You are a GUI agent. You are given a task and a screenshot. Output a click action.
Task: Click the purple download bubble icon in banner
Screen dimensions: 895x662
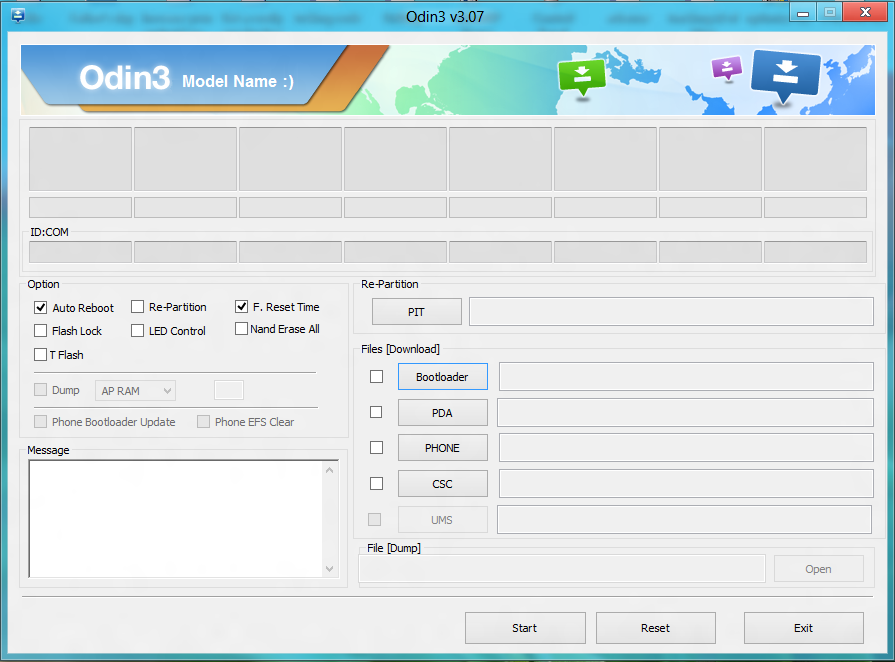[726, 68]
